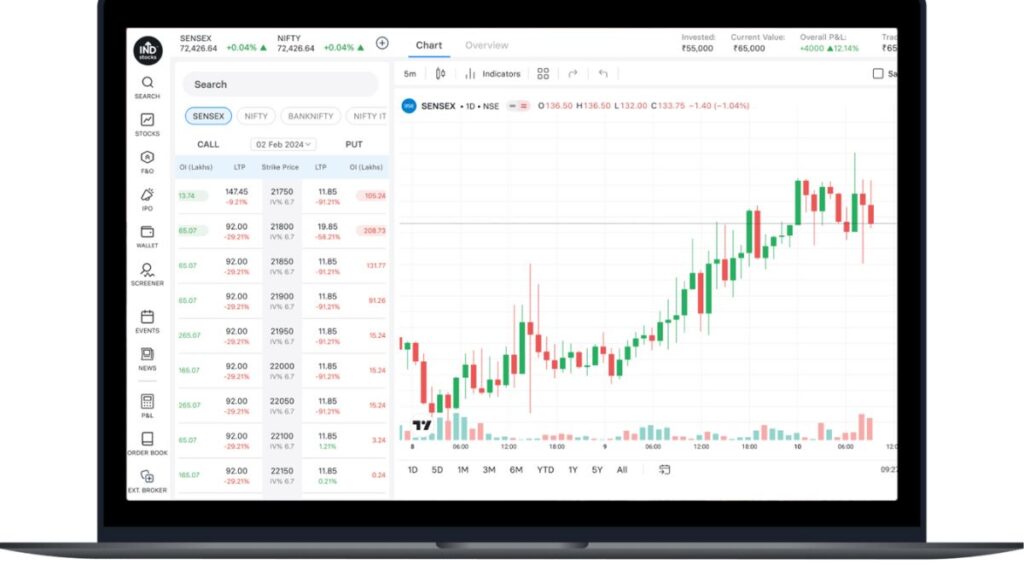Select strike price 21950 row
1024x570 pixels.
pos(281,336)
